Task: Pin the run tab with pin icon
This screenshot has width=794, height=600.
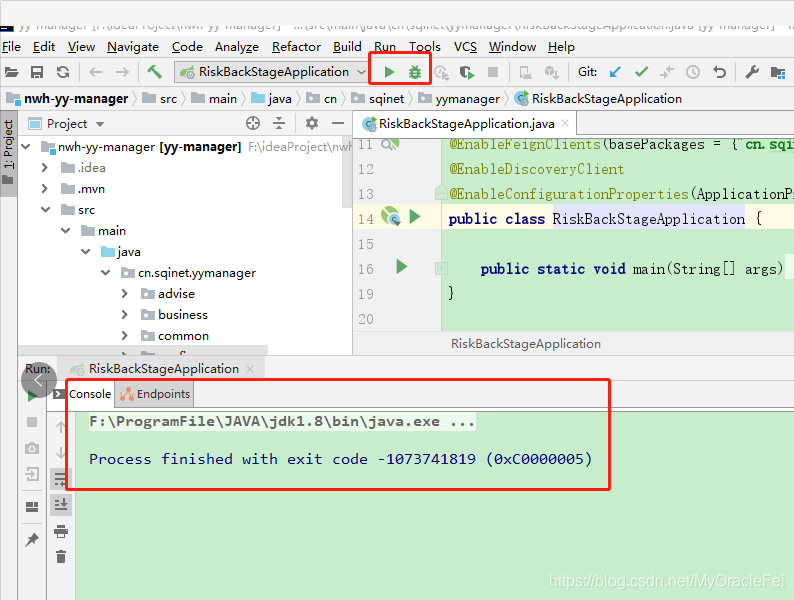Action: [x=32, y=540]
